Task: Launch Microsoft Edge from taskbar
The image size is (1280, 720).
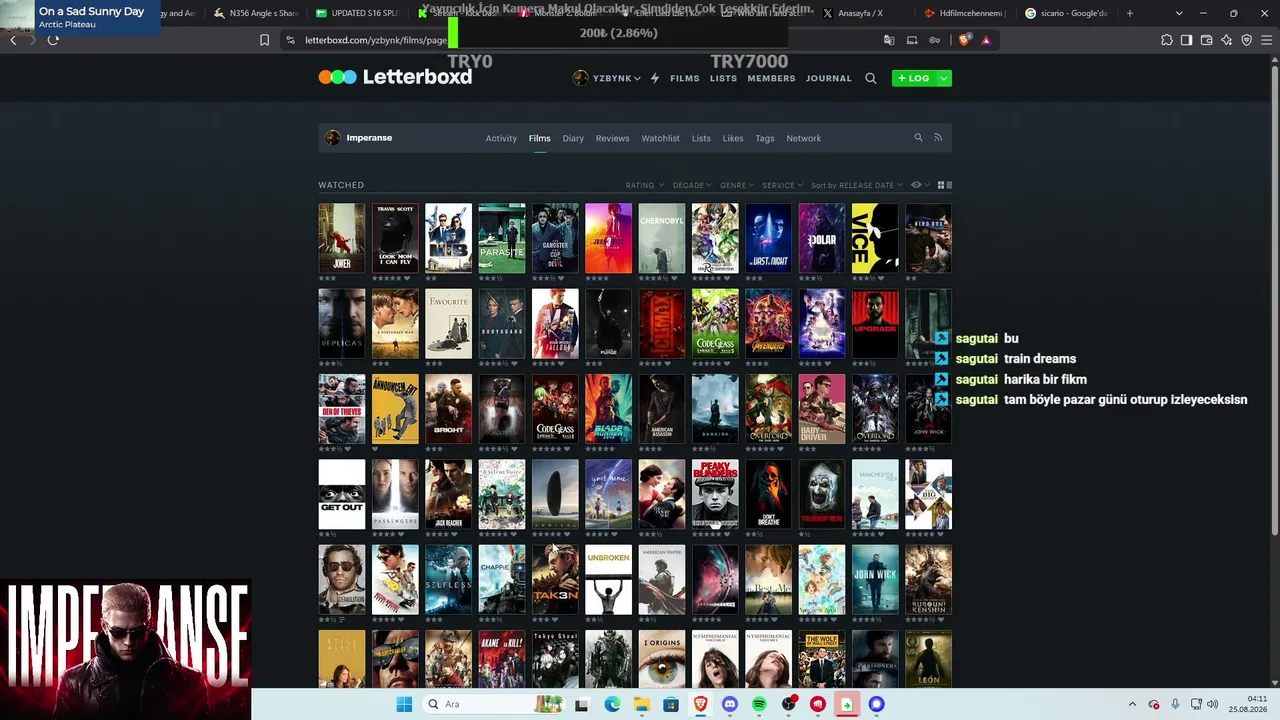Action: 612,704
